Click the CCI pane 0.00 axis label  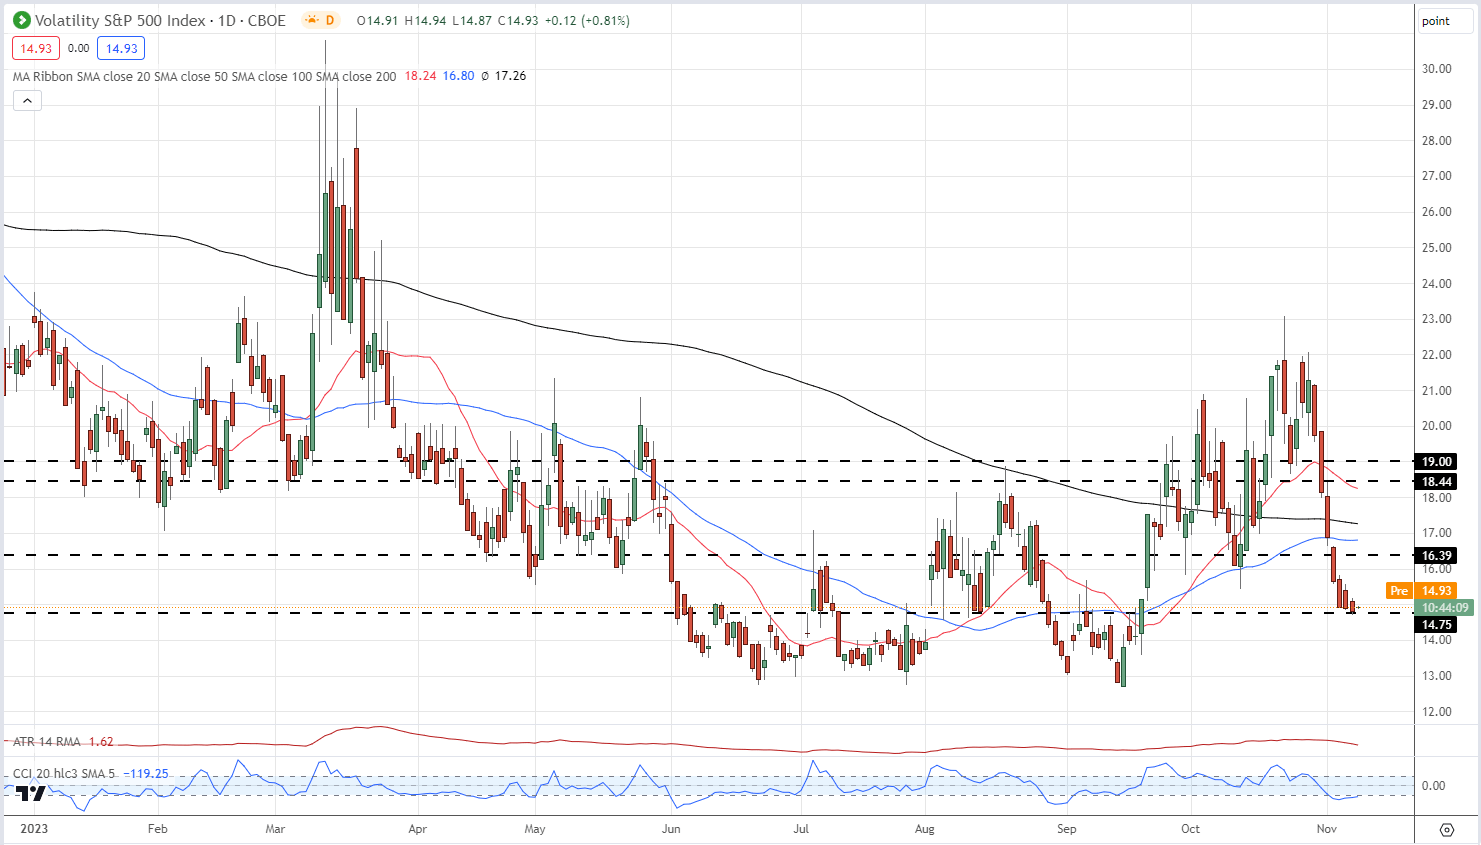[x=1433, y=786]
